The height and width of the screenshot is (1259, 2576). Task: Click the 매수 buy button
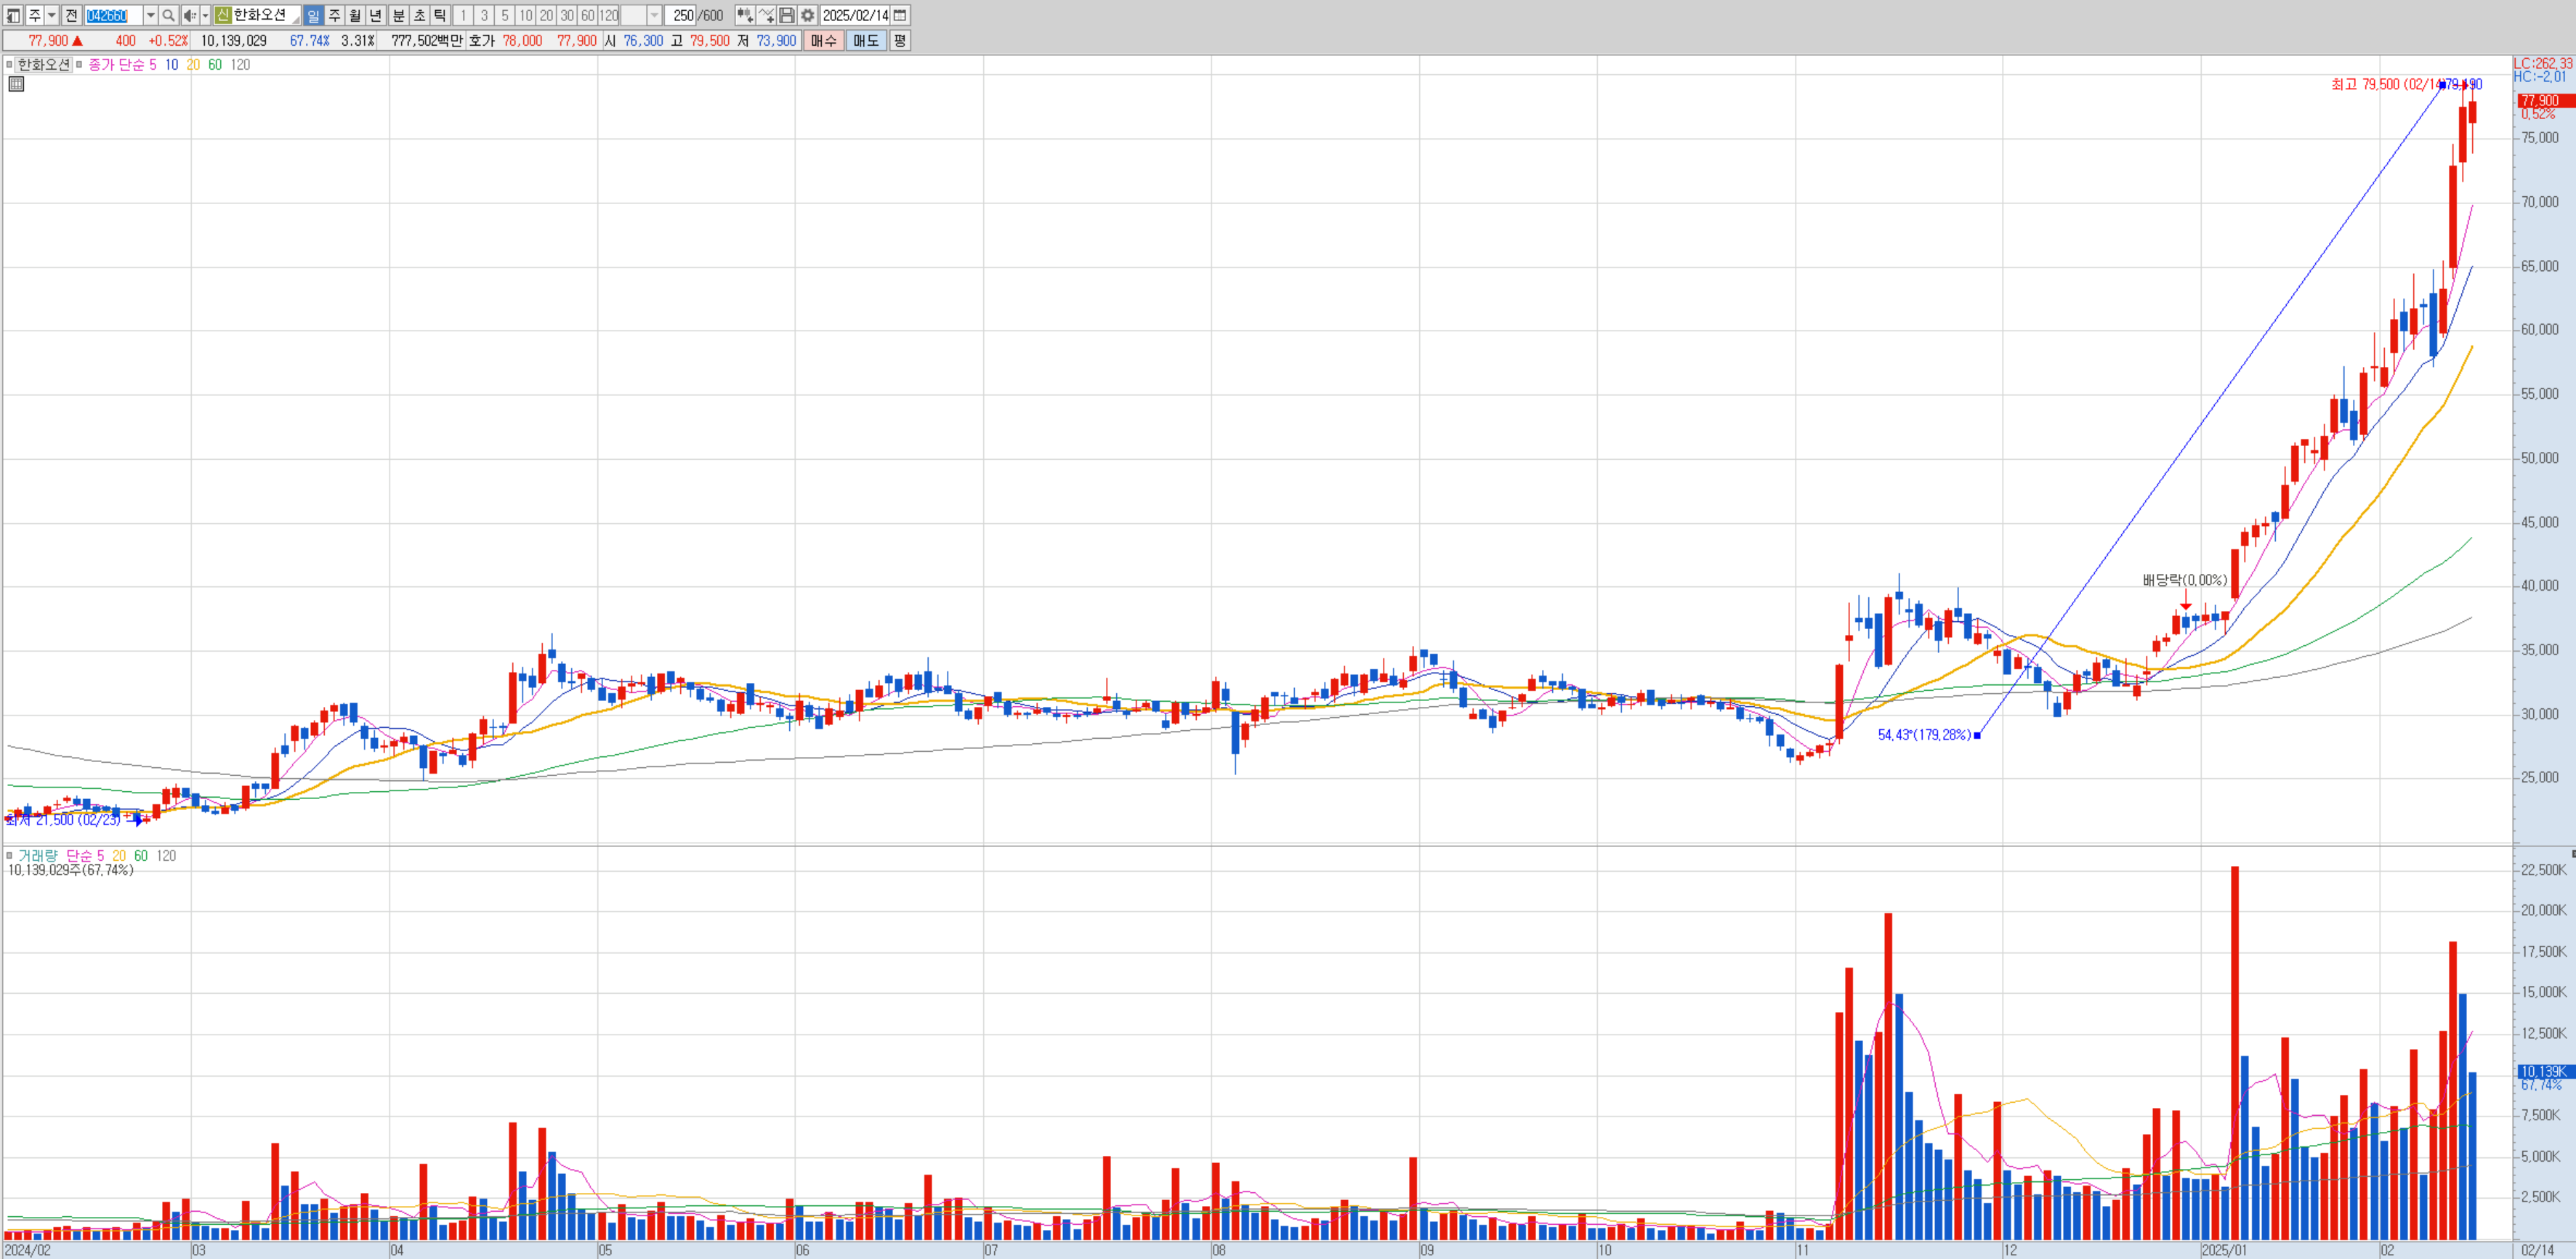(x=823, y=41)
